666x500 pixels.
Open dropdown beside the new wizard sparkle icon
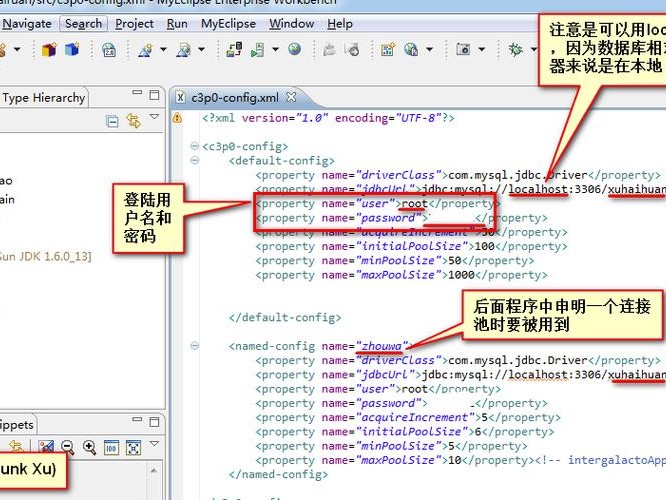(x=163, y=50)
